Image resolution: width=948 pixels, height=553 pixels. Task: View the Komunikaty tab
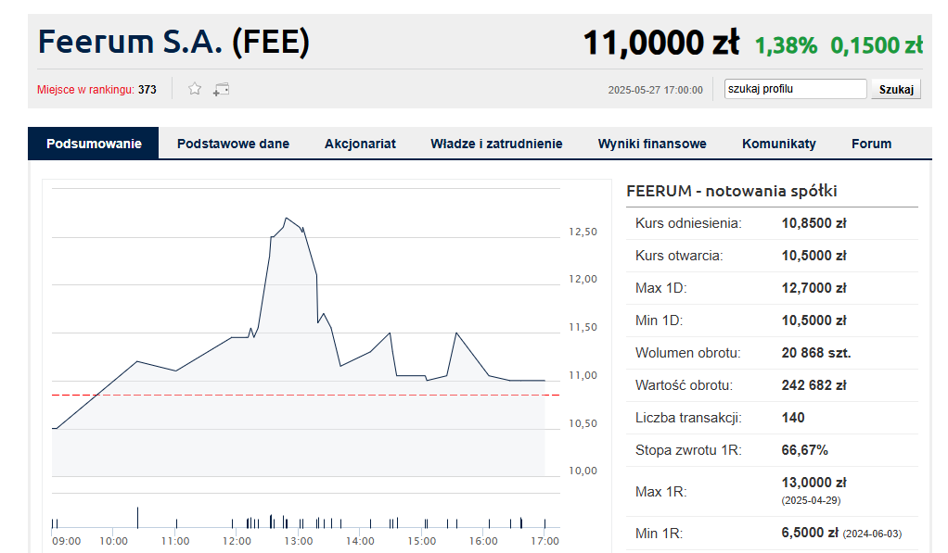click(x=779, y=144)
